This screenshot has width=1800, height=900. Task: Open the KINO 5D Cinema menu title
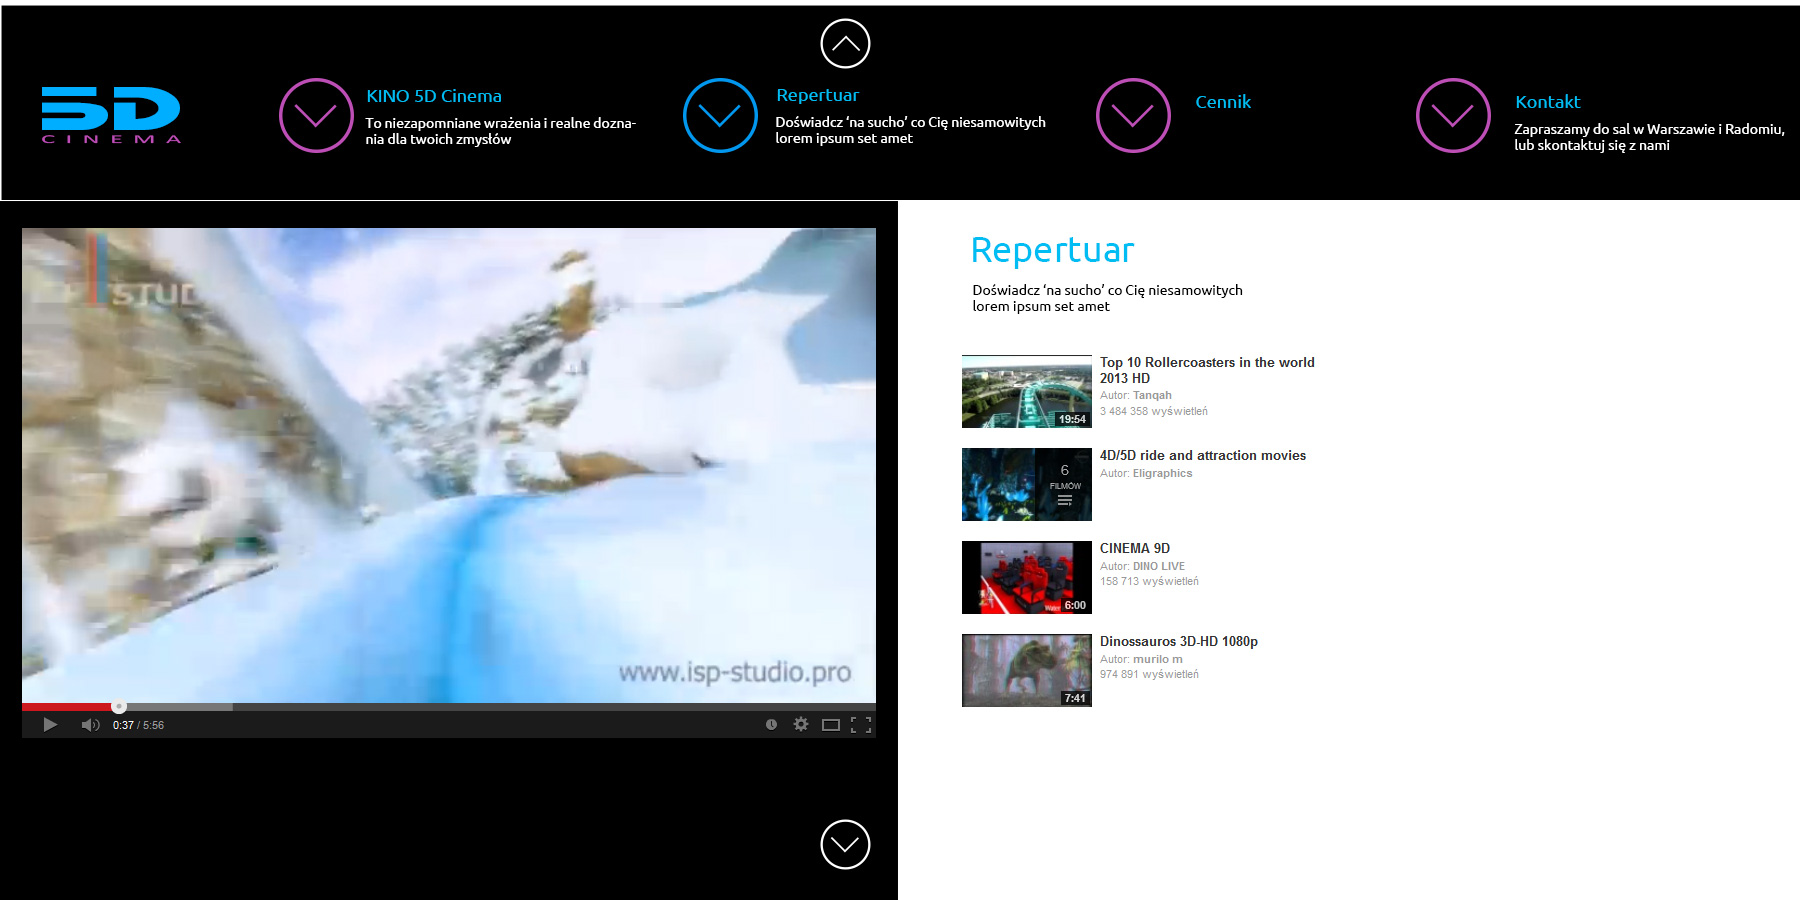point(434,96)
